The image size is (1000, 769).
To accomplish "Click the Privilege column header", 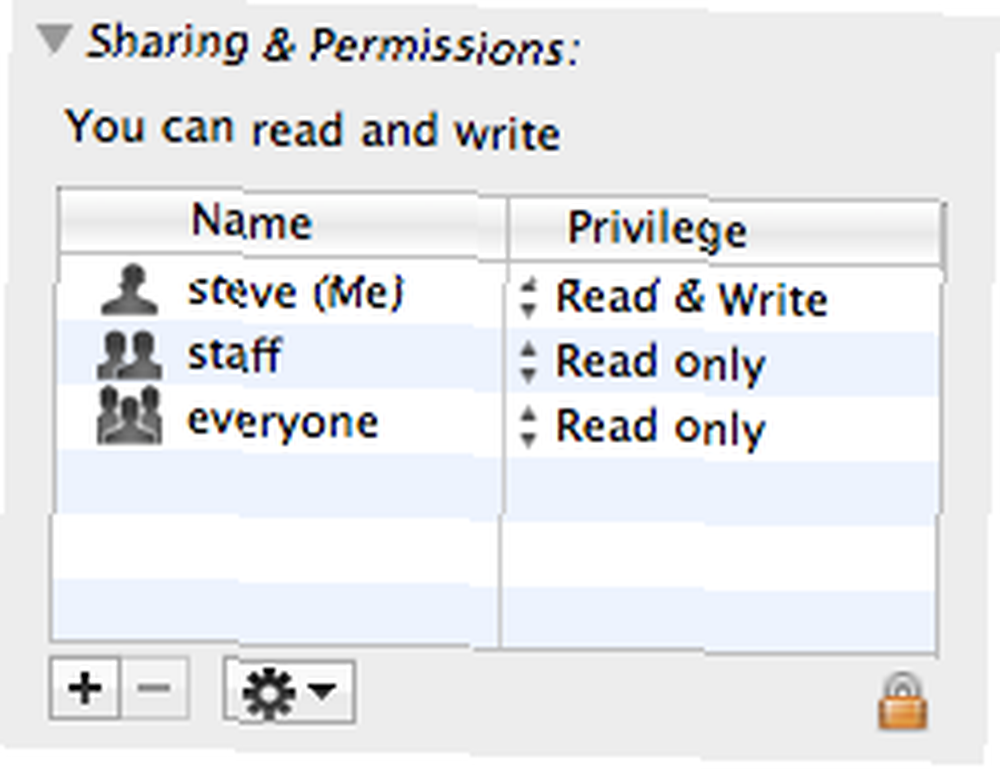I will (725, 230).
